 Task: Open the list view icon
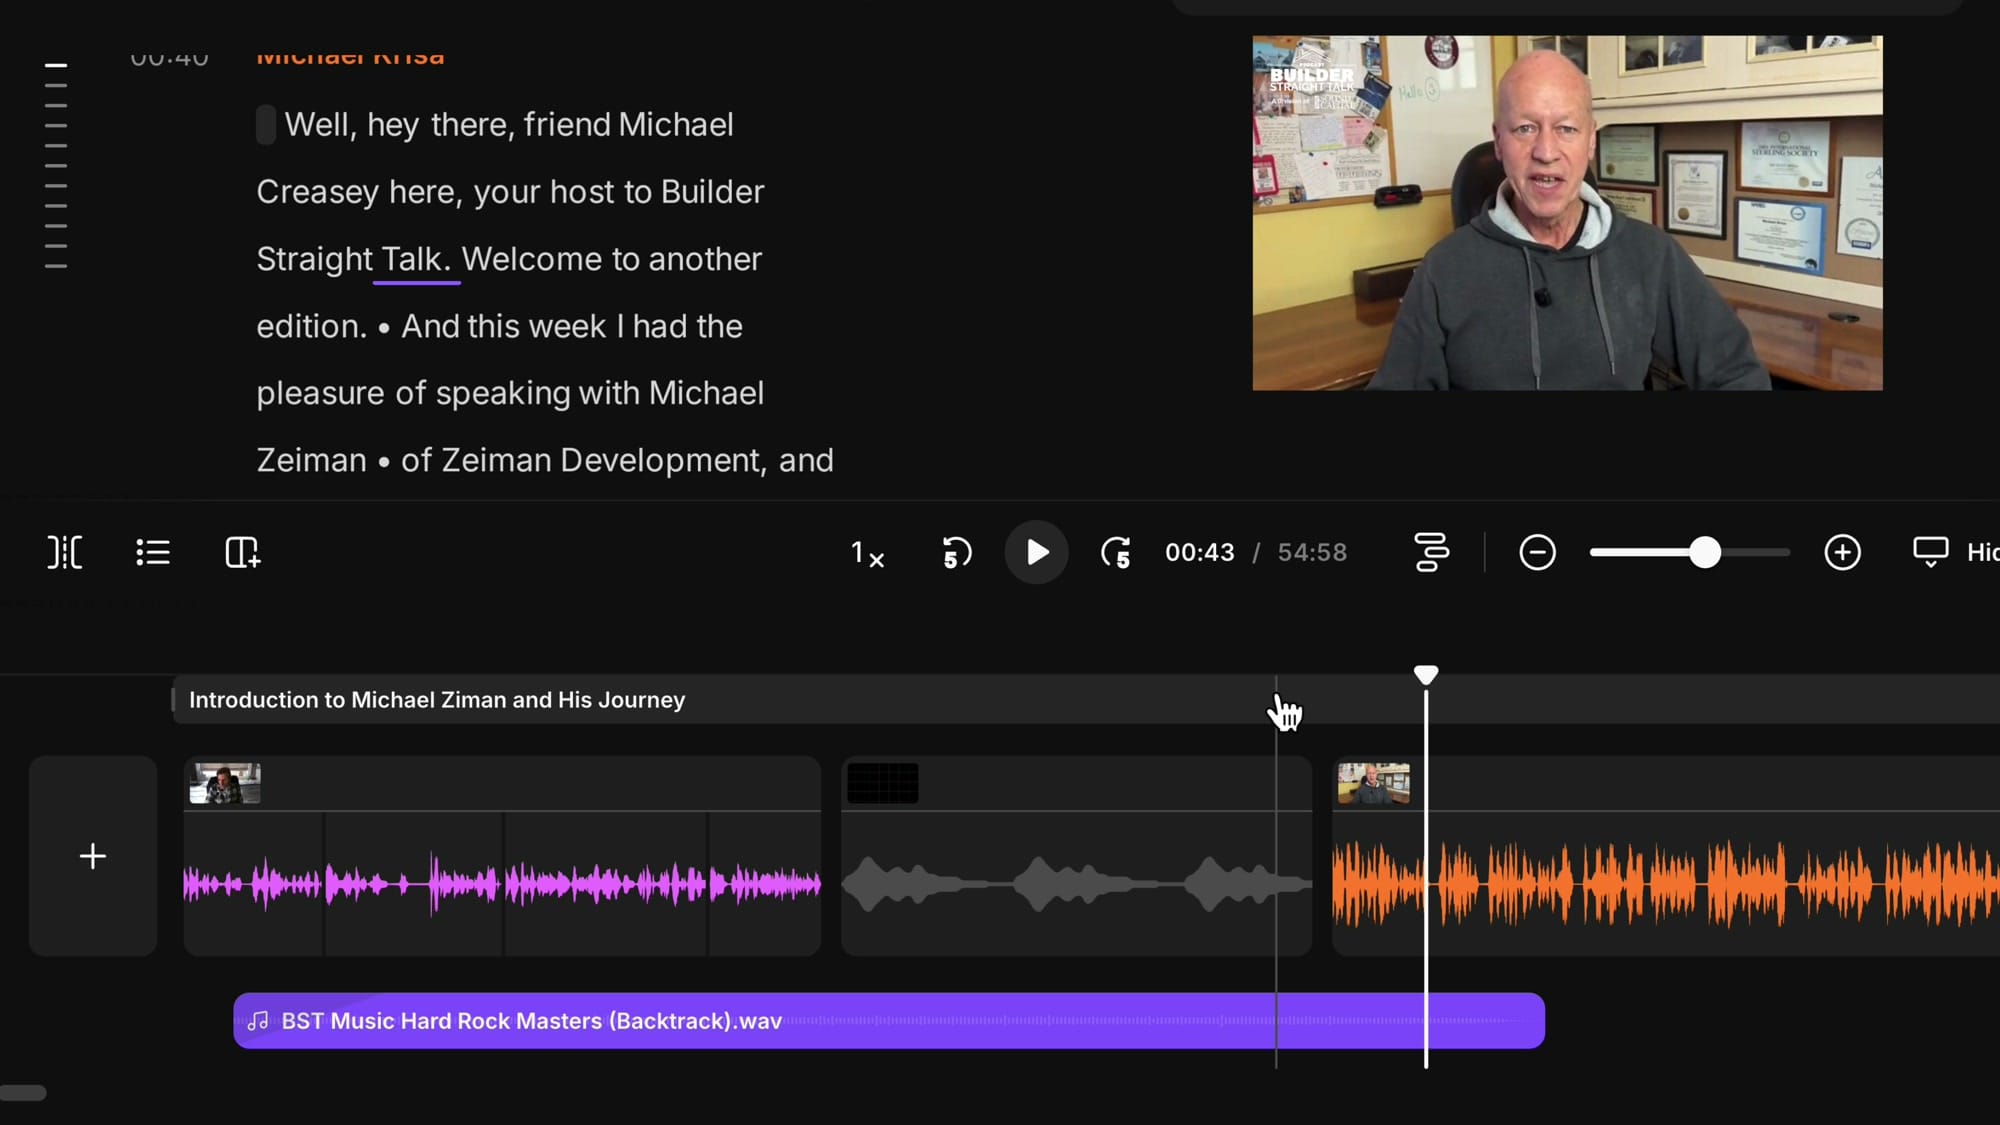(x=151, y=552)
